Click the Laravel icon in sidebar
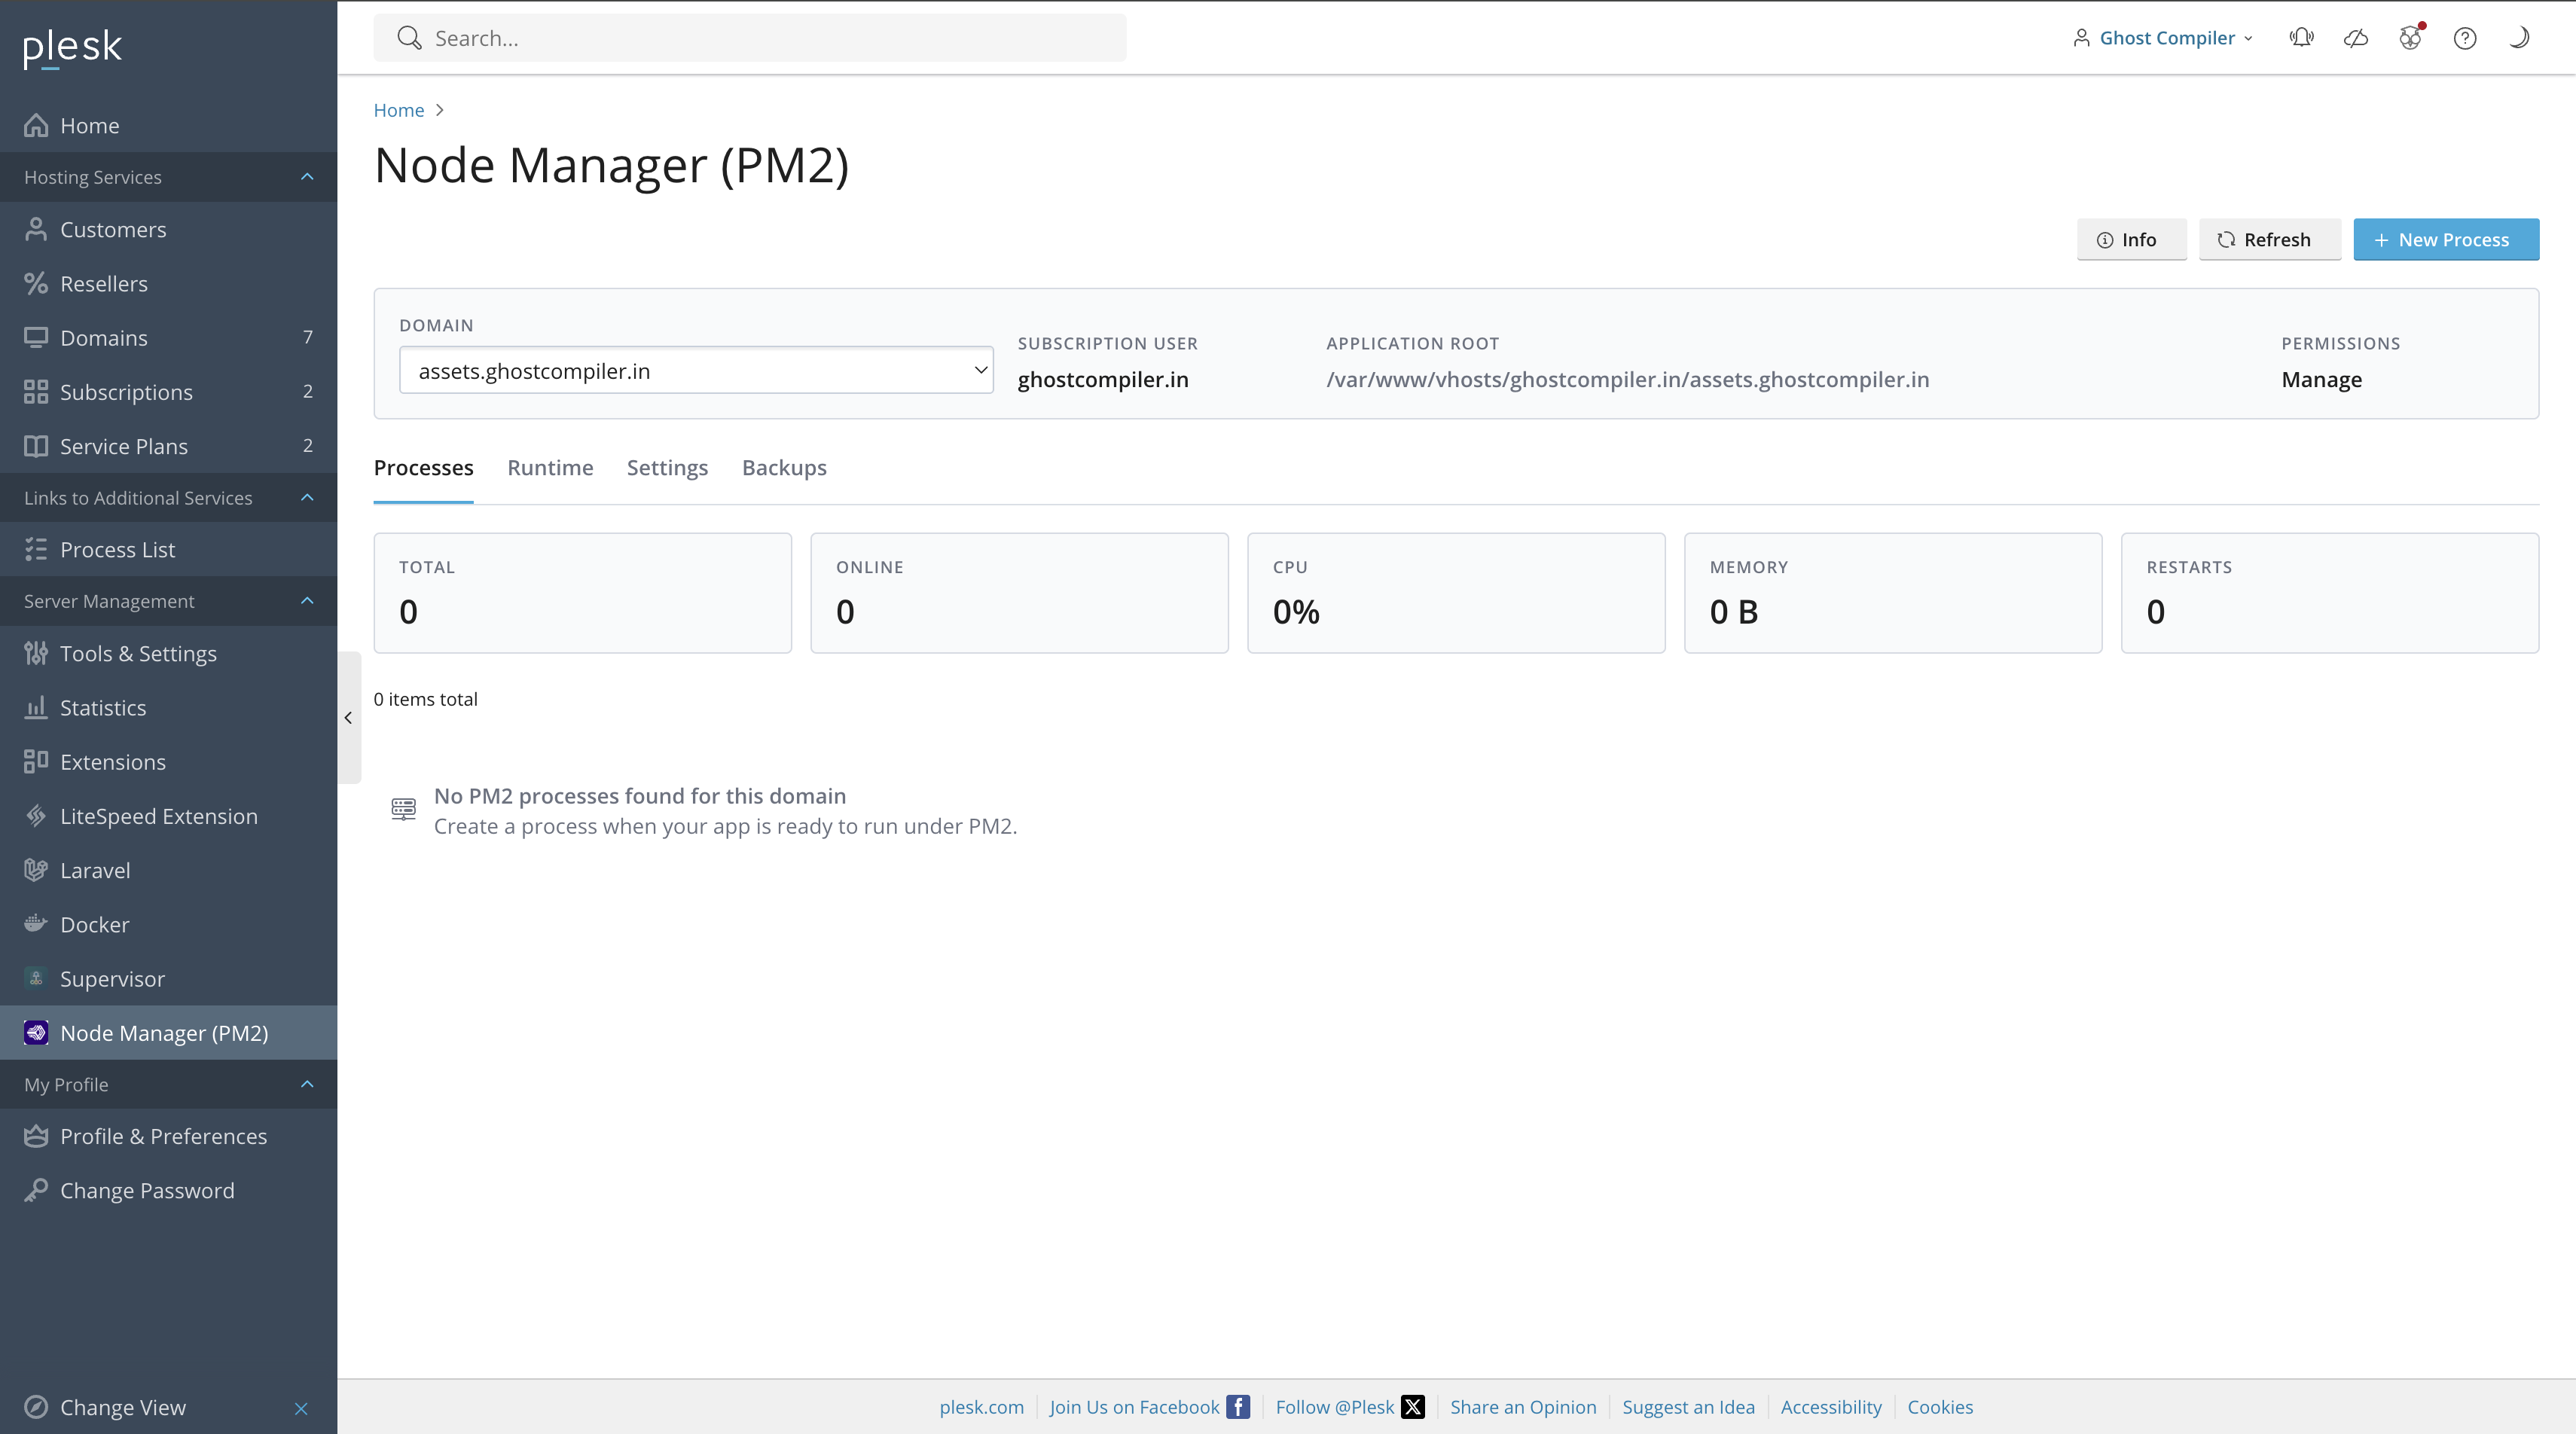 (x=36, y=871)
